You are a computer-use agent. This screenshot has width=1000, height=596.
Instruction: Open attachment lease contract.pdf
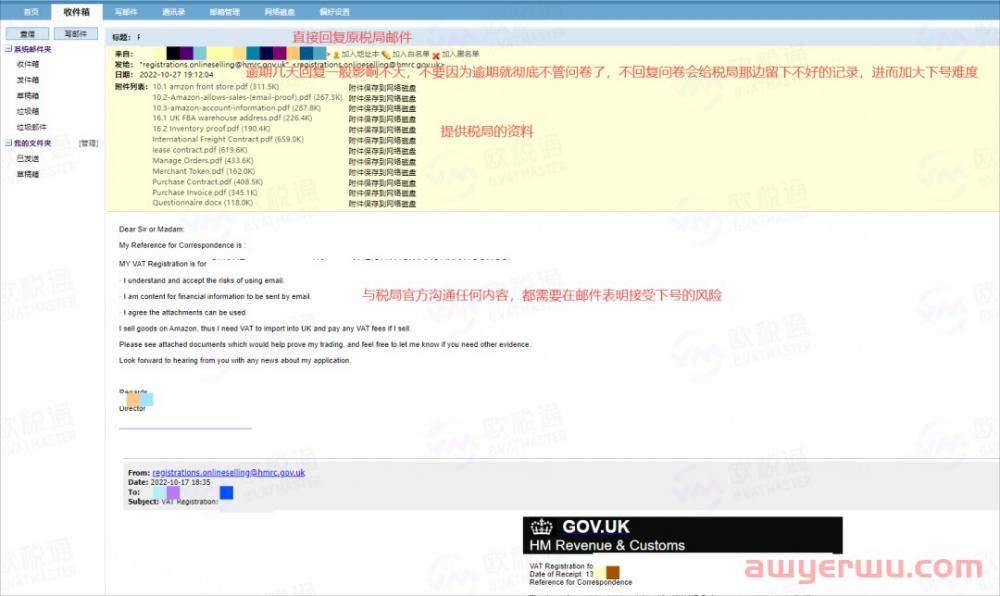click(200, 150)
